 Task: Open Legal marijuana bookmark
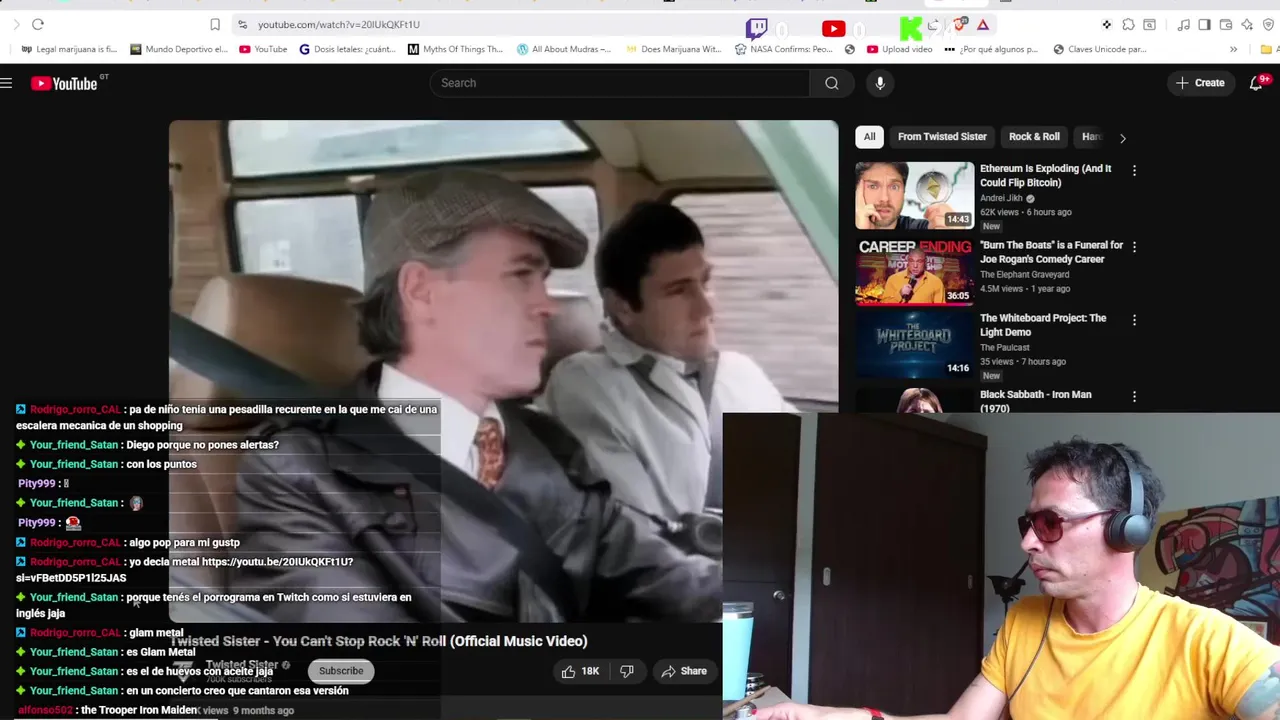tap(69, 49)
